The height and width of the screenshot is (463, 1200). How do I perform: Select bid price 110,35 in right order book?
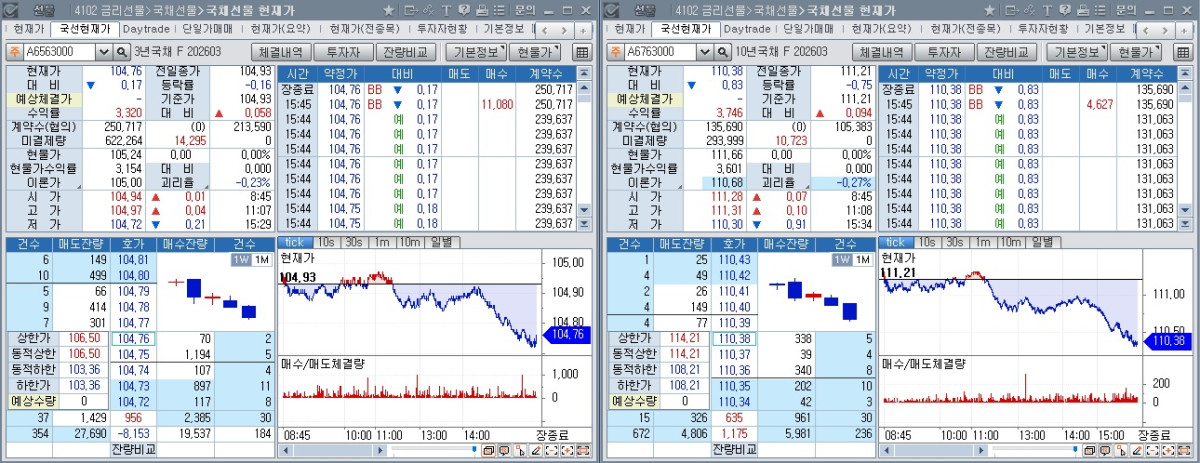point(732,385)
